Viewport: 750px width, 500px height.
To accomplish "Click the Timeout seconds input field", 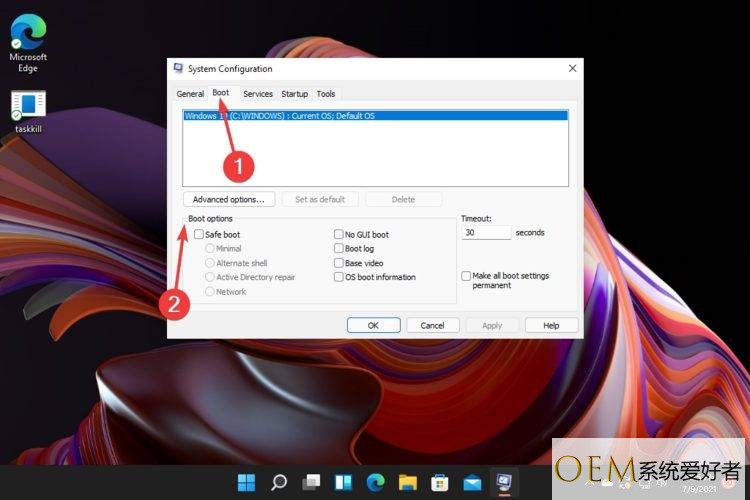I will (x=486, y=232).
